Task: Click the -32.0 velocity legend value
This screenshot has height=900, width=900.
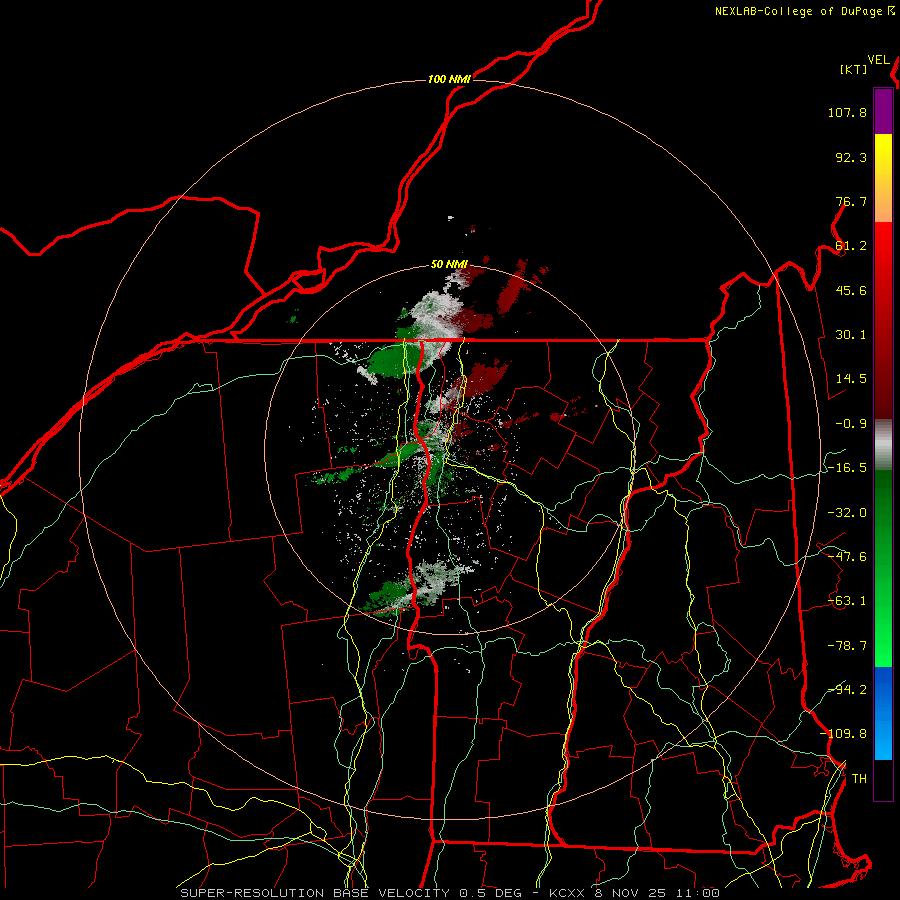Action: [847, 513]
